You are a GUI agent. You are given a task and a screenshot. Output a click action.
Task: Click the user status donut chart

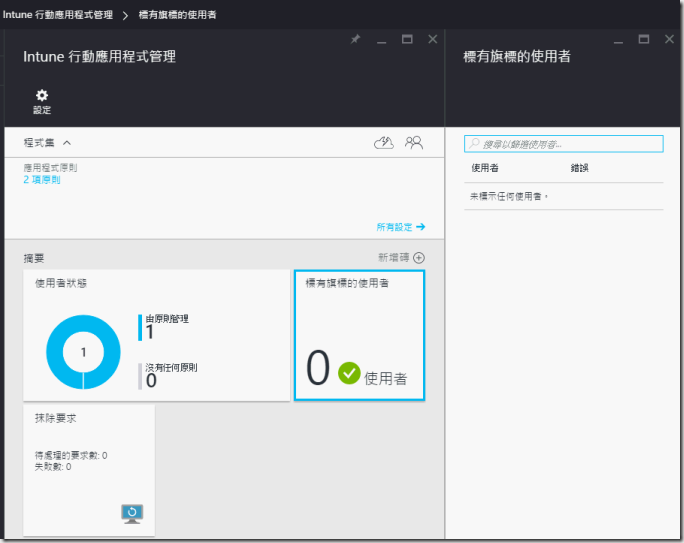83,352
